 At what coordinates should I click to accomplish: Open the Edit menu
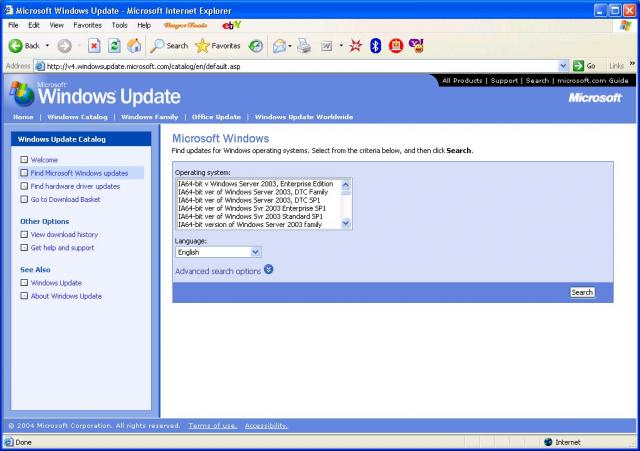[x=34, y=25]
